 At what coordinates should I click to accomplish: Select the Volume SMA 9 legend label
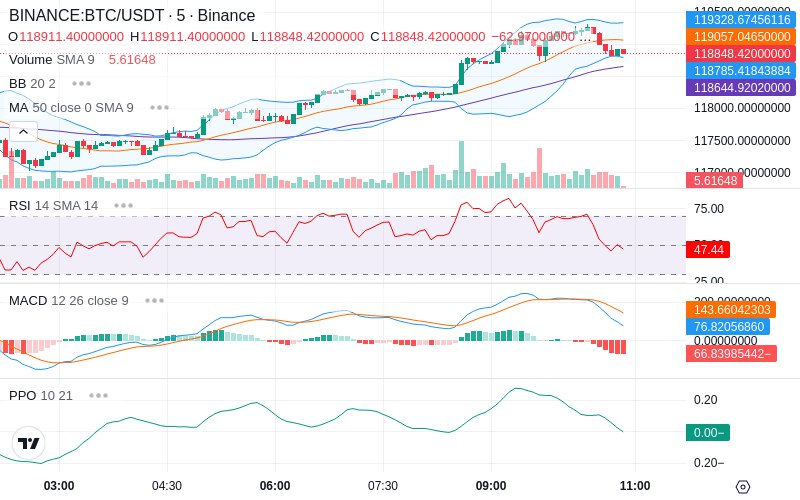coord(52,60)
